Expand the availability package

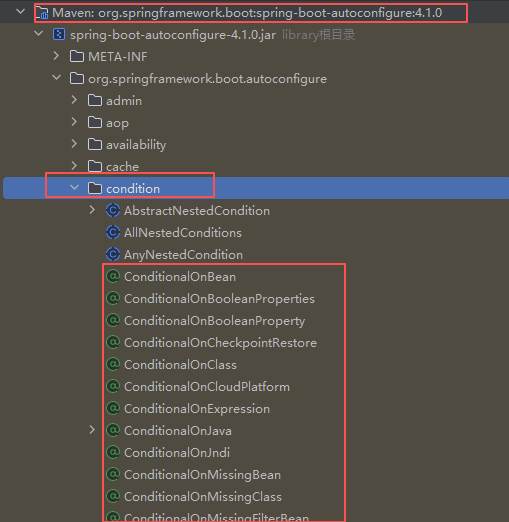pos(74,144)
